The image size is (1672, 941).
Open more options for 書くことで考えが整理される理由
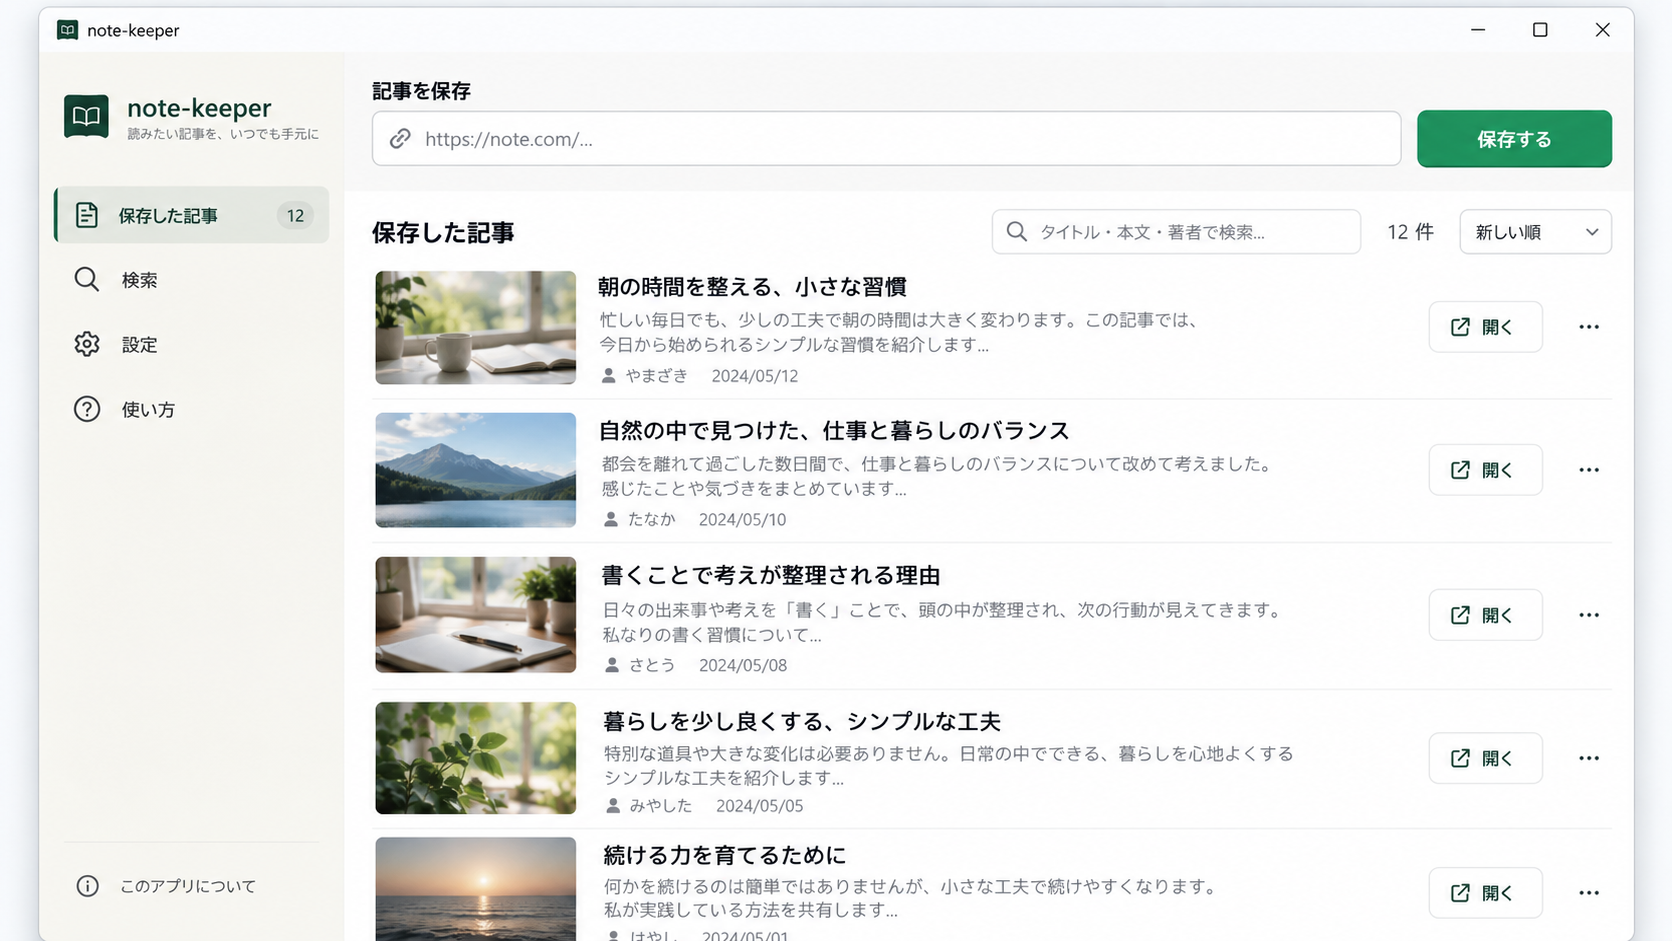(1589, 615)
